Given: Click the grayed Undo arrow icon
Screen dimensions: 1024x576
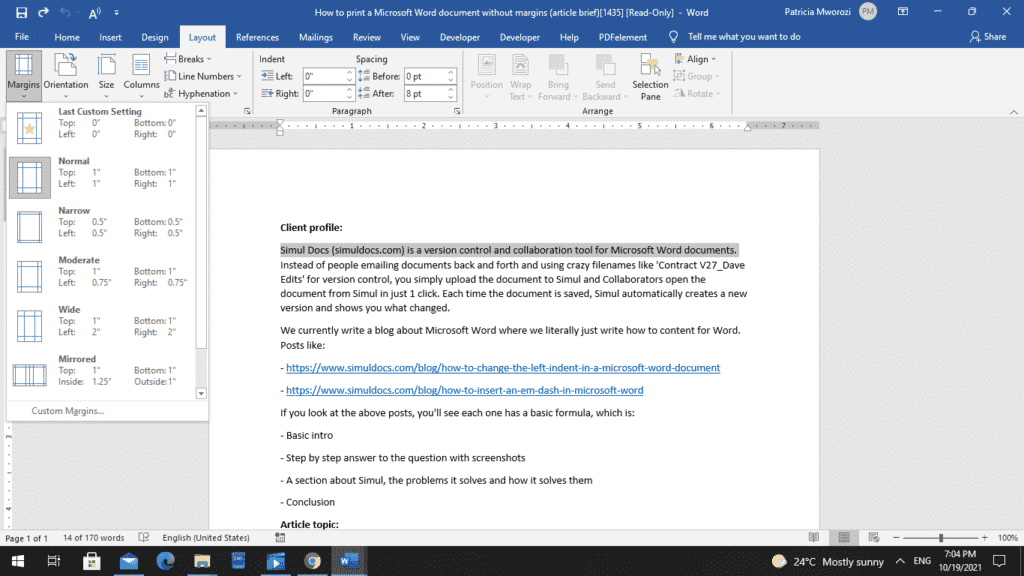Looking at the screenshot, I should click(x=65, y=12).
